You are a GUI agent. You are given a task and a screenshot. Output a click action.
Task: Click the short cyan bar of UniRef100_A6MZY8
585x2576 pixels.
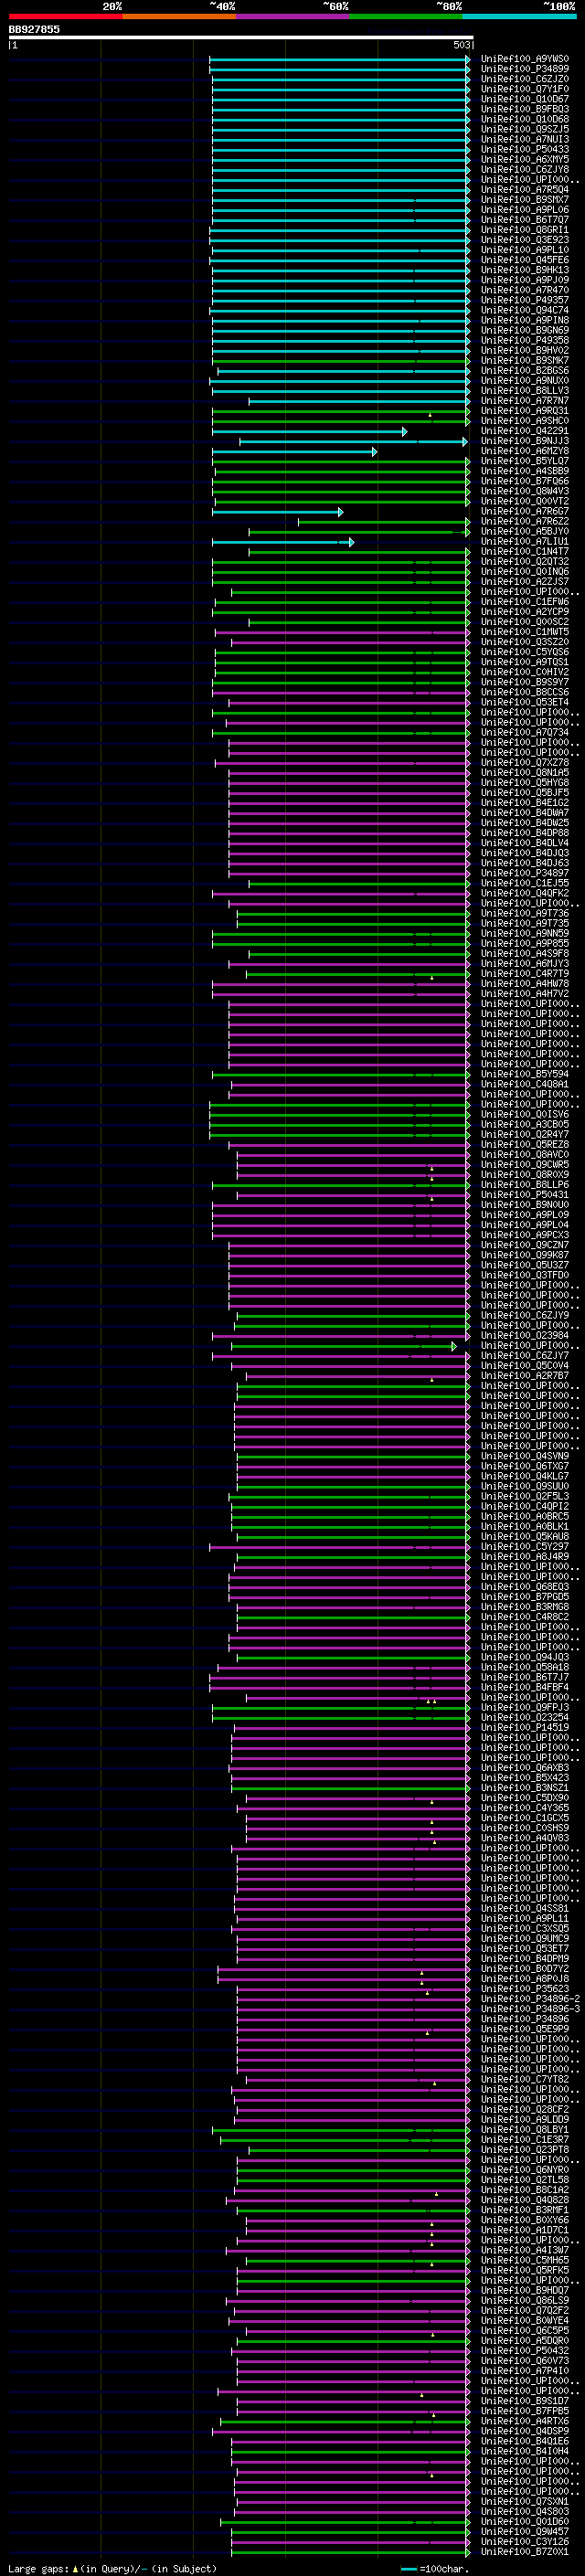coord(294,452)
